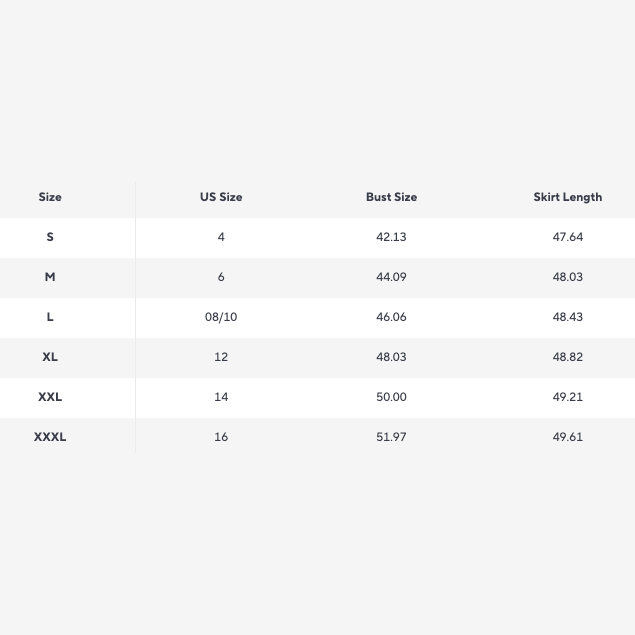Select the XL size row label
The width and height of the screenshot is (635, 635).
click(x=50, y=357)
